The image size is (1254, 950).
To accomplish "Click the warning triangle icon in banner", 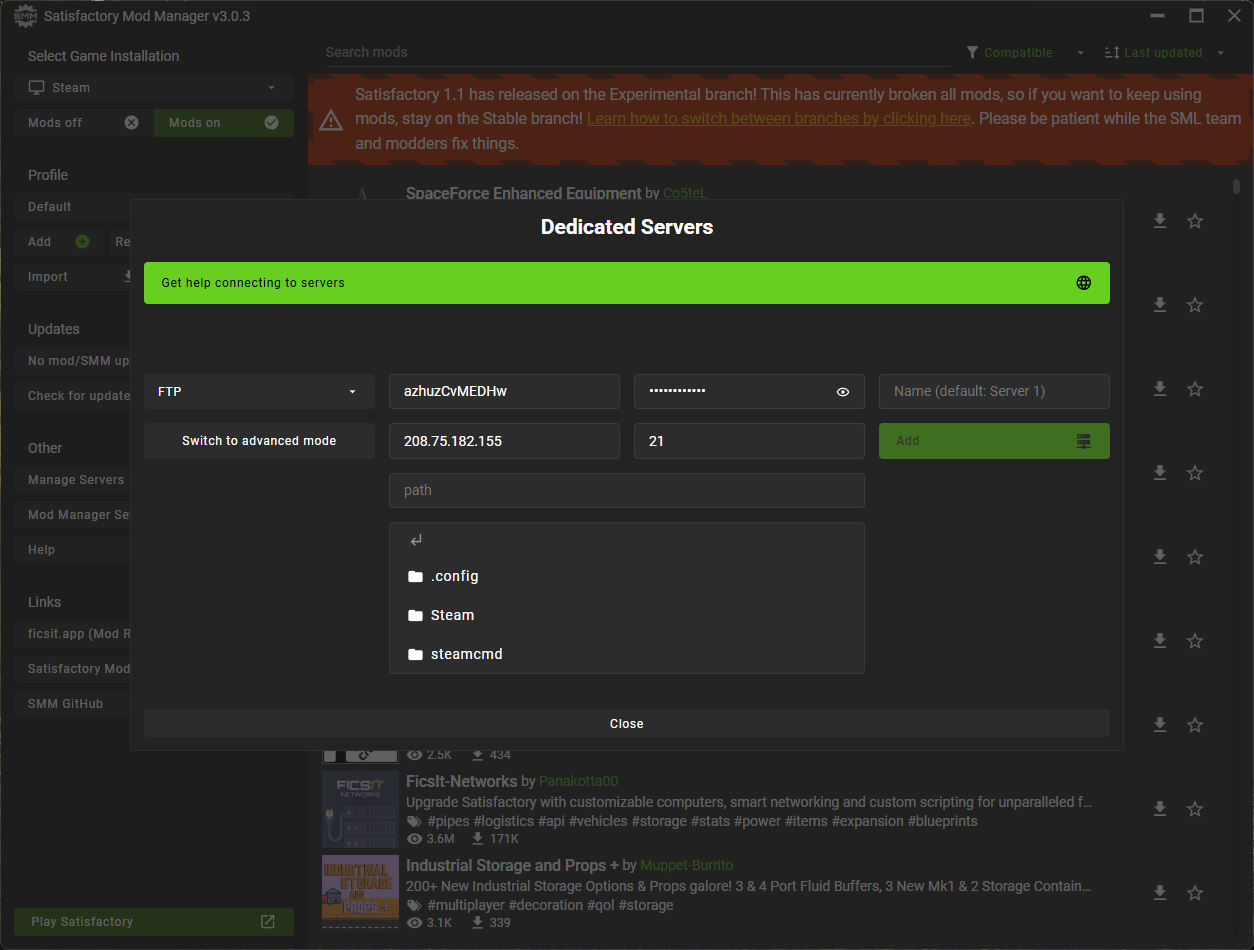I will pos(331,121).
